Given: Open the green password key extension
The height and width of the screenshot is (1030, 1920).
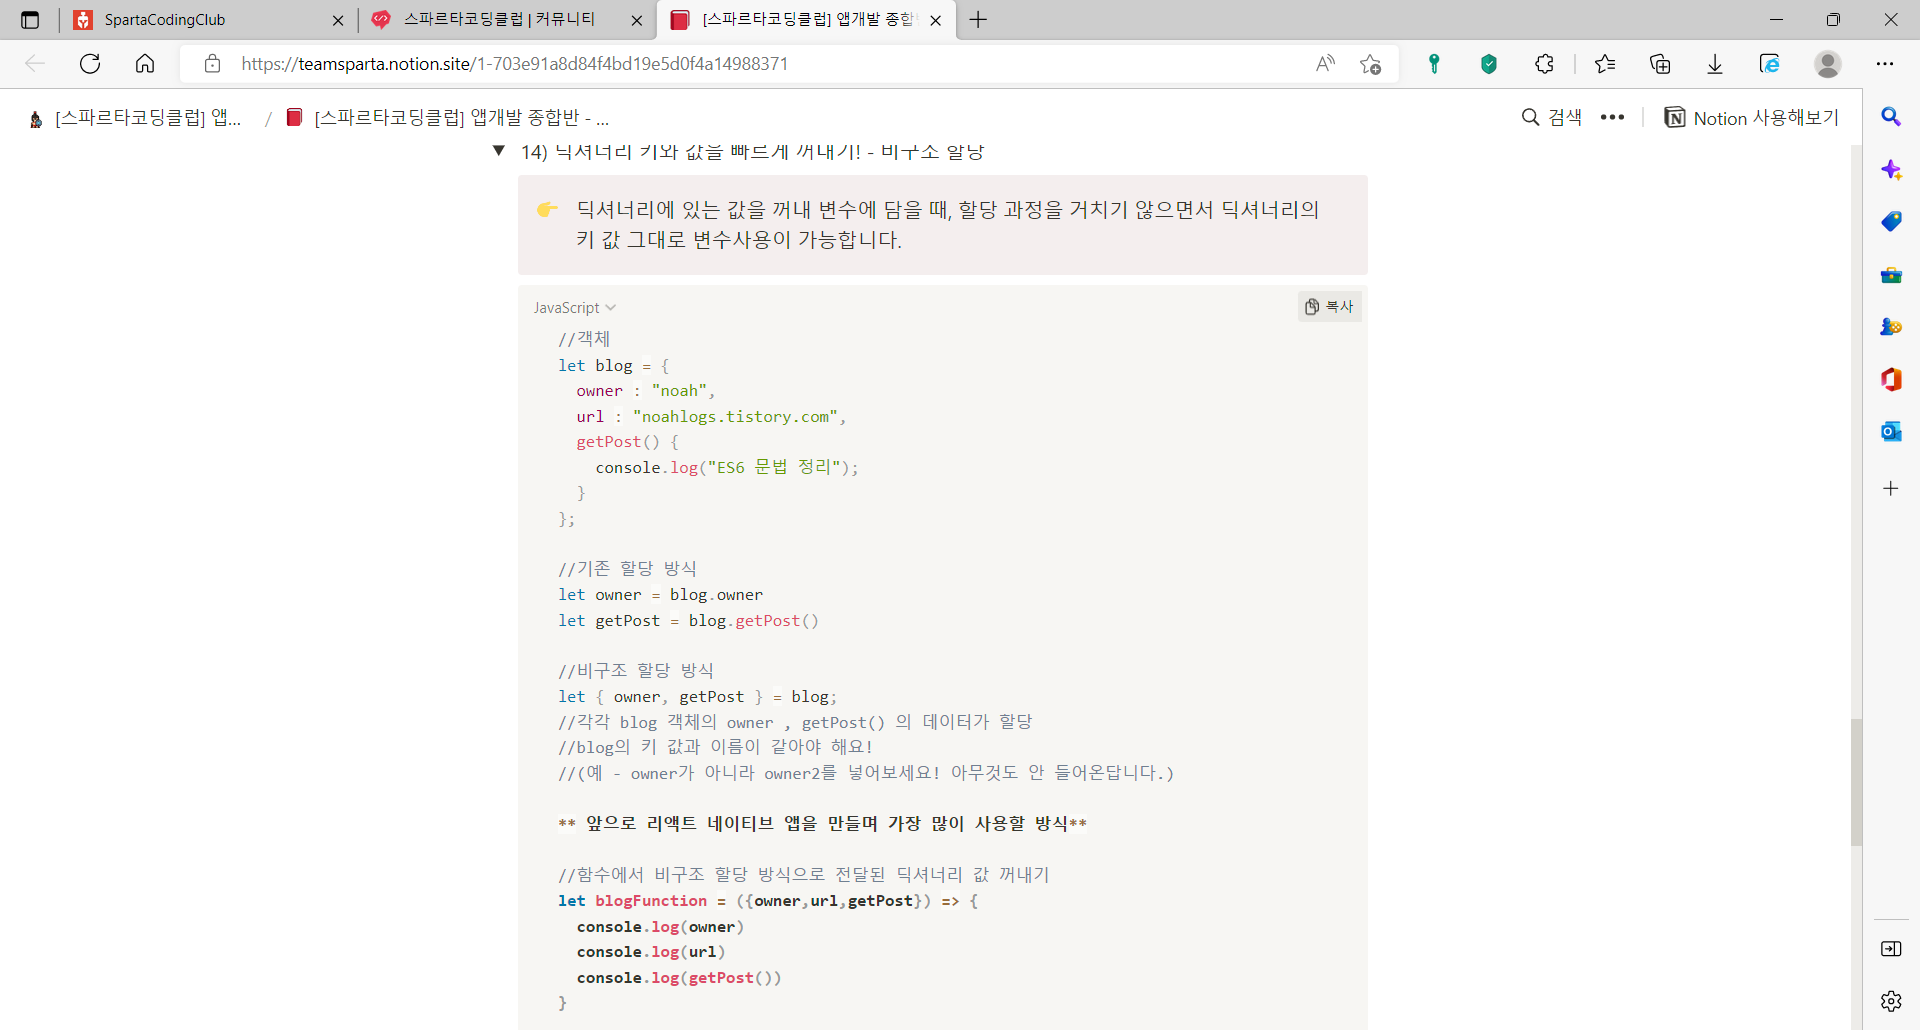Looking at the screenshot, I should point(1434,64).
